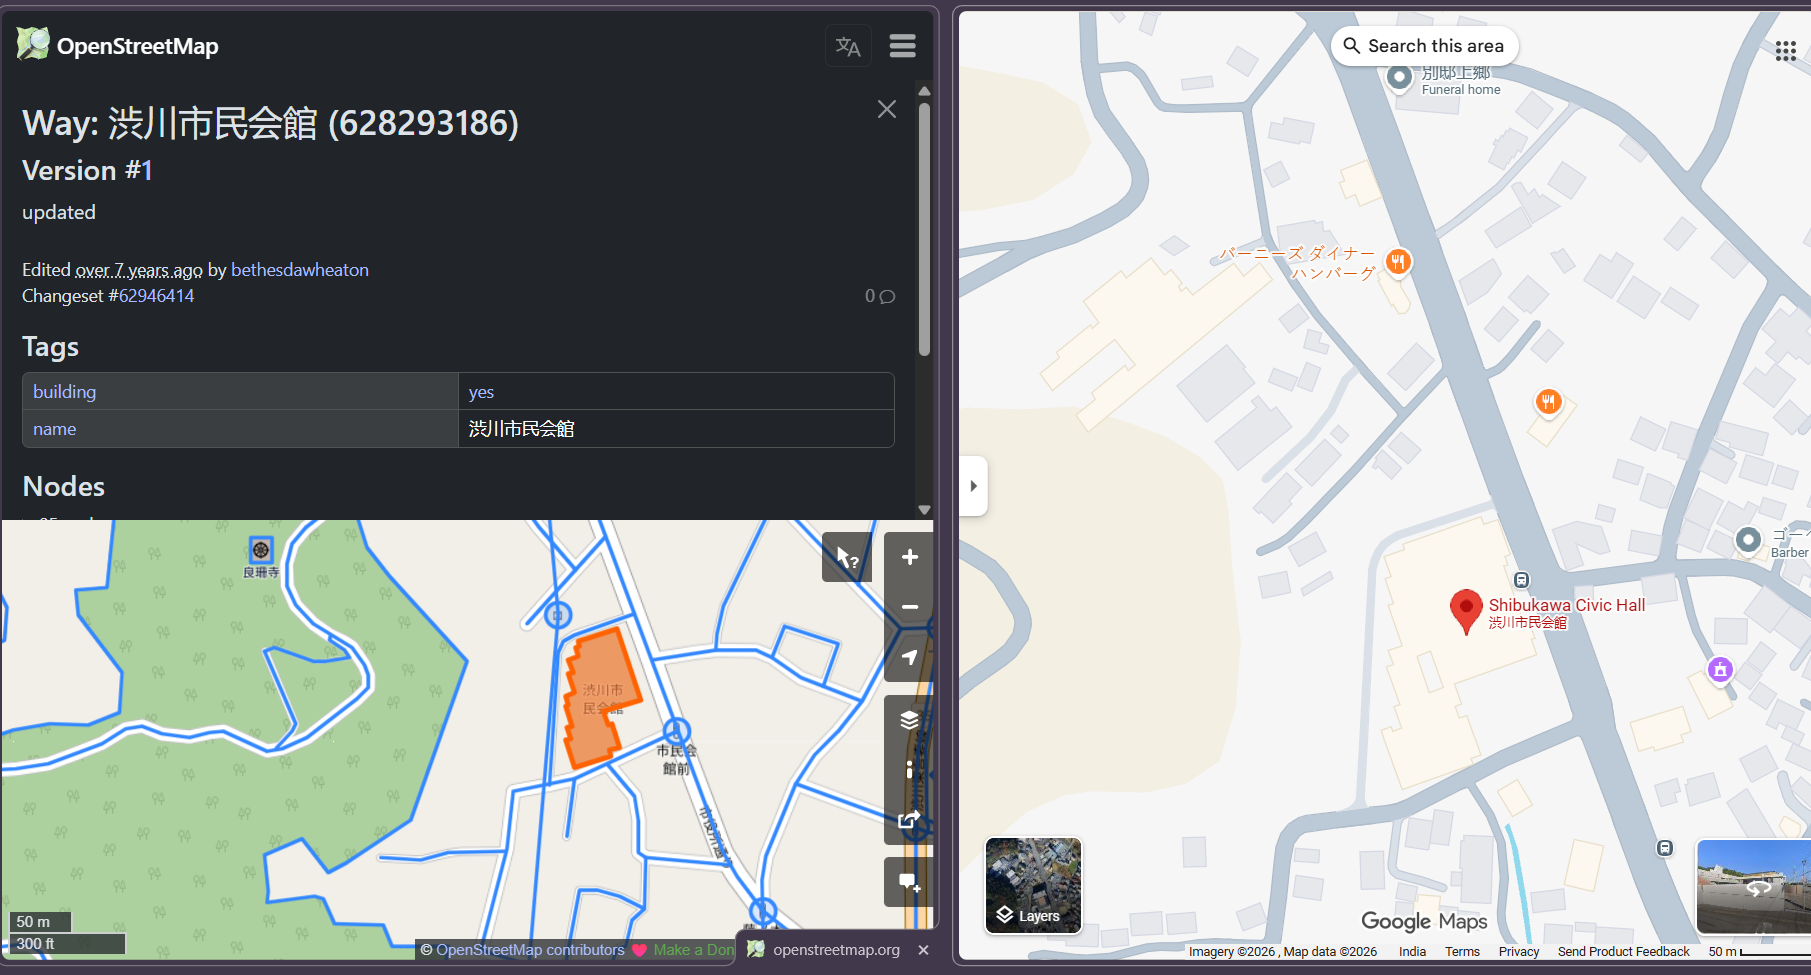Viewport: 1811px width, 975px height.
Task: Open the map legend info button
Action: click(x=909, y=769)
